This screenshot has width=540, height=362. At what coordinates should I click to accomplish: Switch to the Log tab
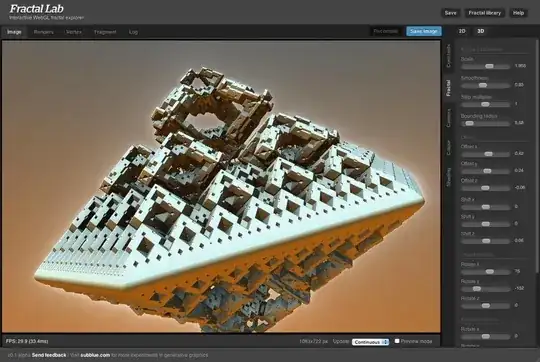tap(133, 32)
